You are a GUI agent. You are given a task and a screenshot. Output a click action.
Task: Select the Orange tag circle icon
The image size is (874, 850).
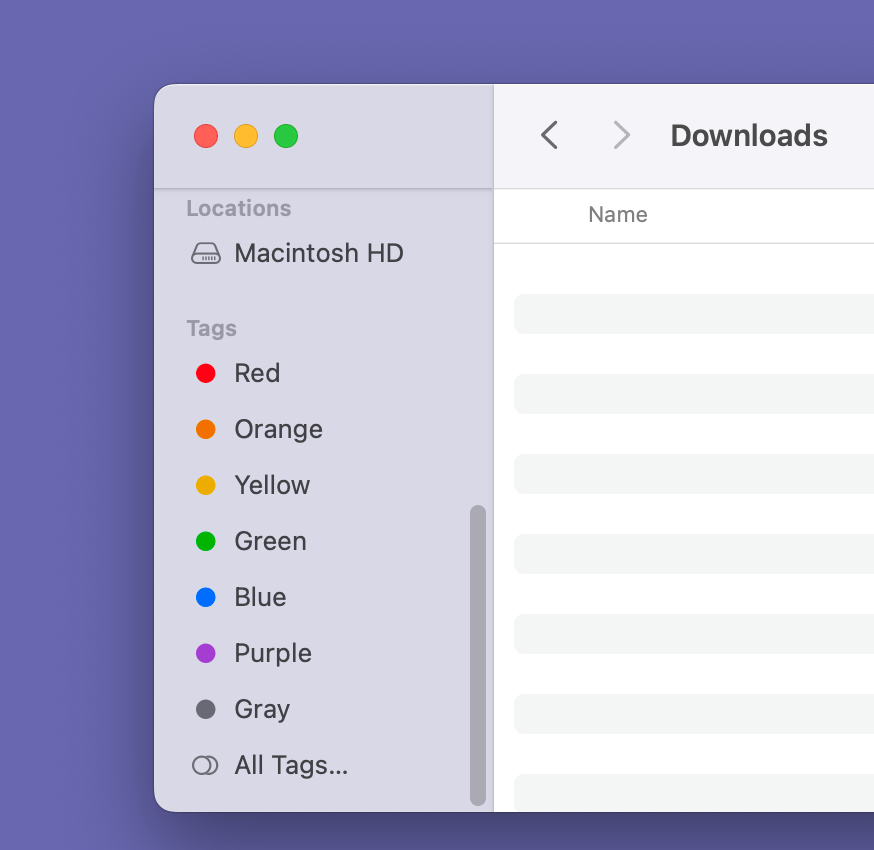pyautogui.click(x=206, y=429)
